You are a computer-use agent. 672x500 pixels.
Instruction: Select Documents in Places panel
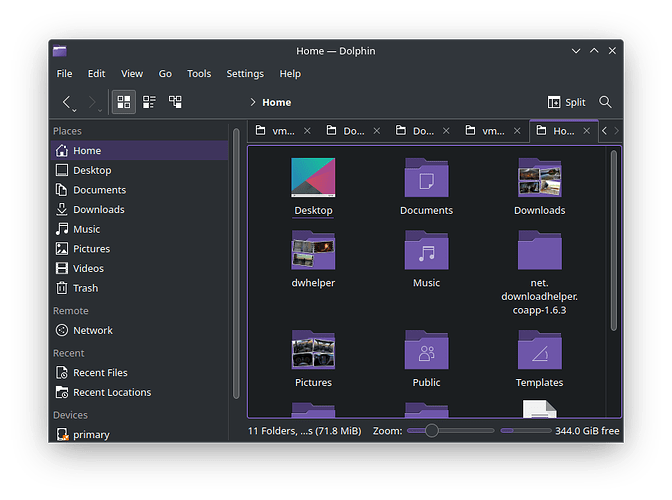139,190
